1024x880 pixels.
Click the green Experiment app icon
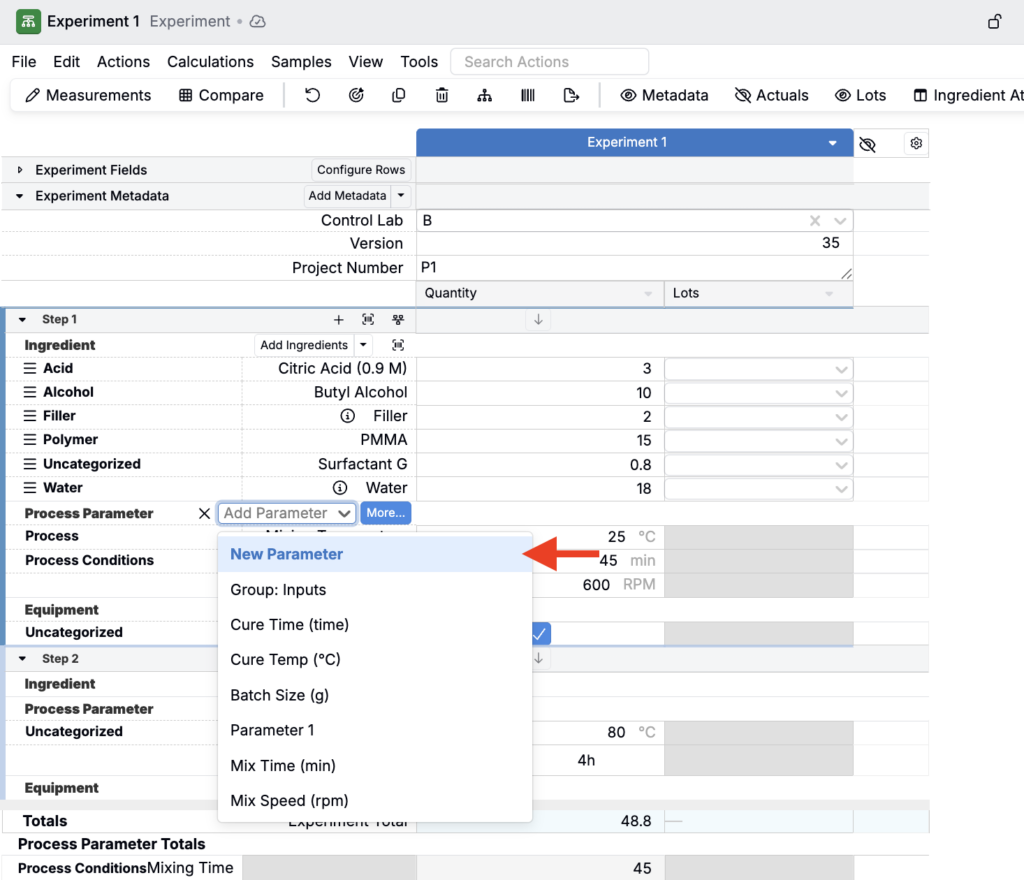click(x=28, y=22)
